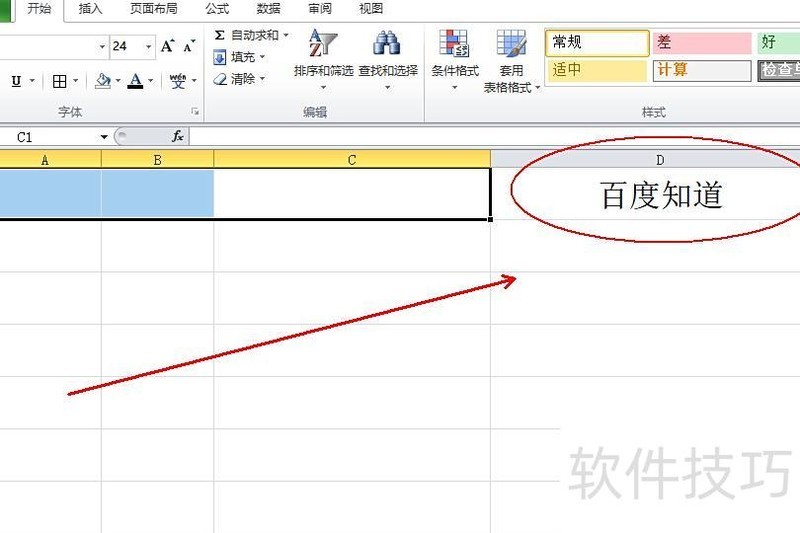Apply cell borders with the border icon
800x533 pixels.
(60, 81)
